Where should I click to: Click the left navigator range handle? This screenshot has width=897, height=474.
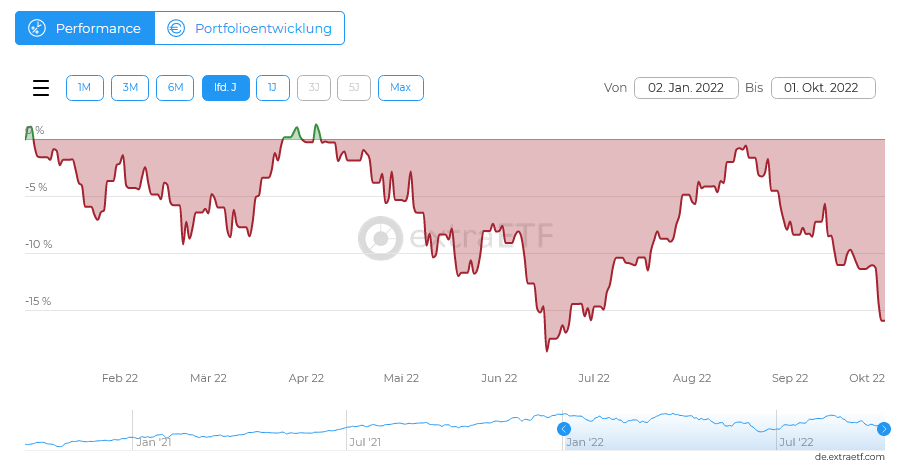(564, 429)
